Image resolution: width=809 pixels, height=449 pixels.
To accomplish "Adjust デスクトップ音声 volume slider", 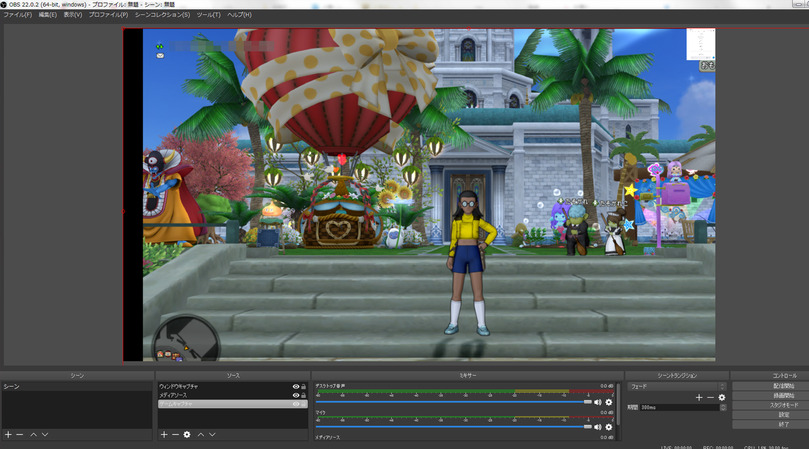I will click(454, 402).
